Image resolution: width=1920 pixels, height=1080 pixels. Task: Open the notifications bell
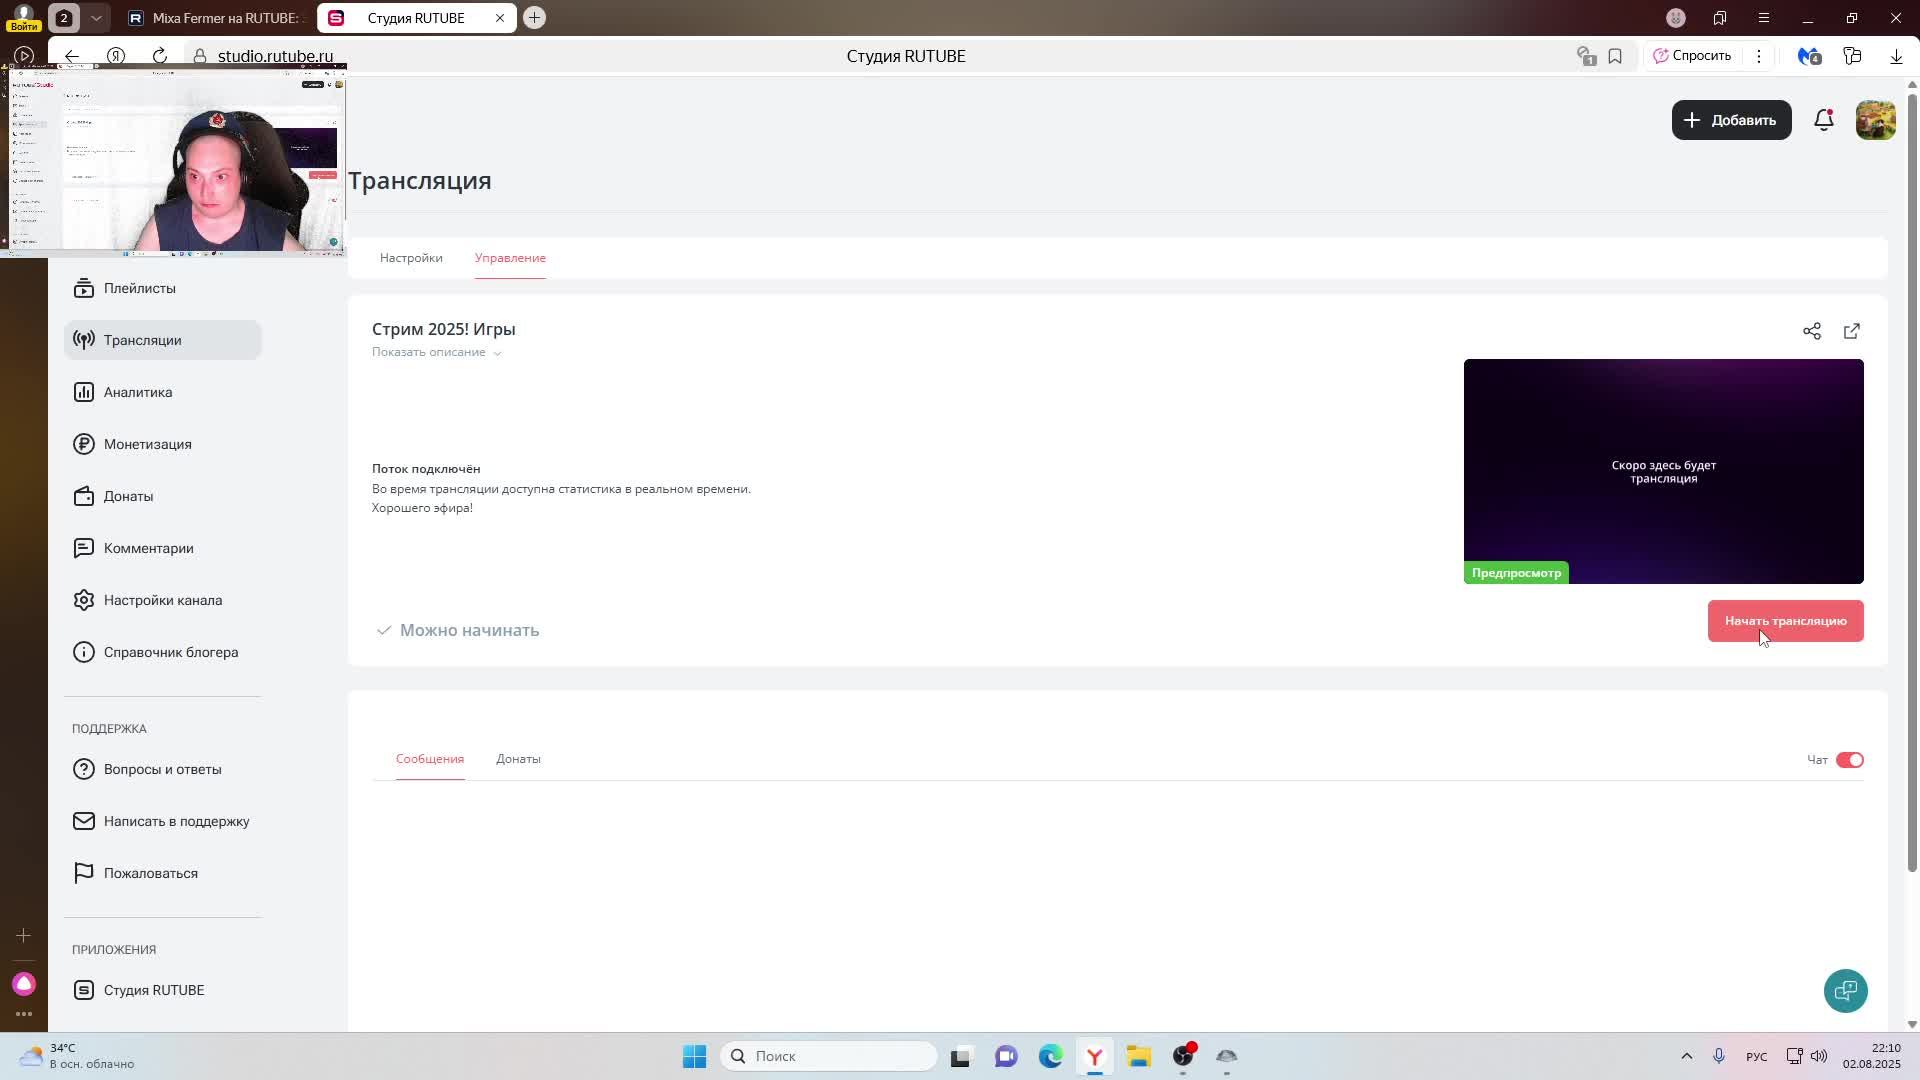pos(1823,120)
